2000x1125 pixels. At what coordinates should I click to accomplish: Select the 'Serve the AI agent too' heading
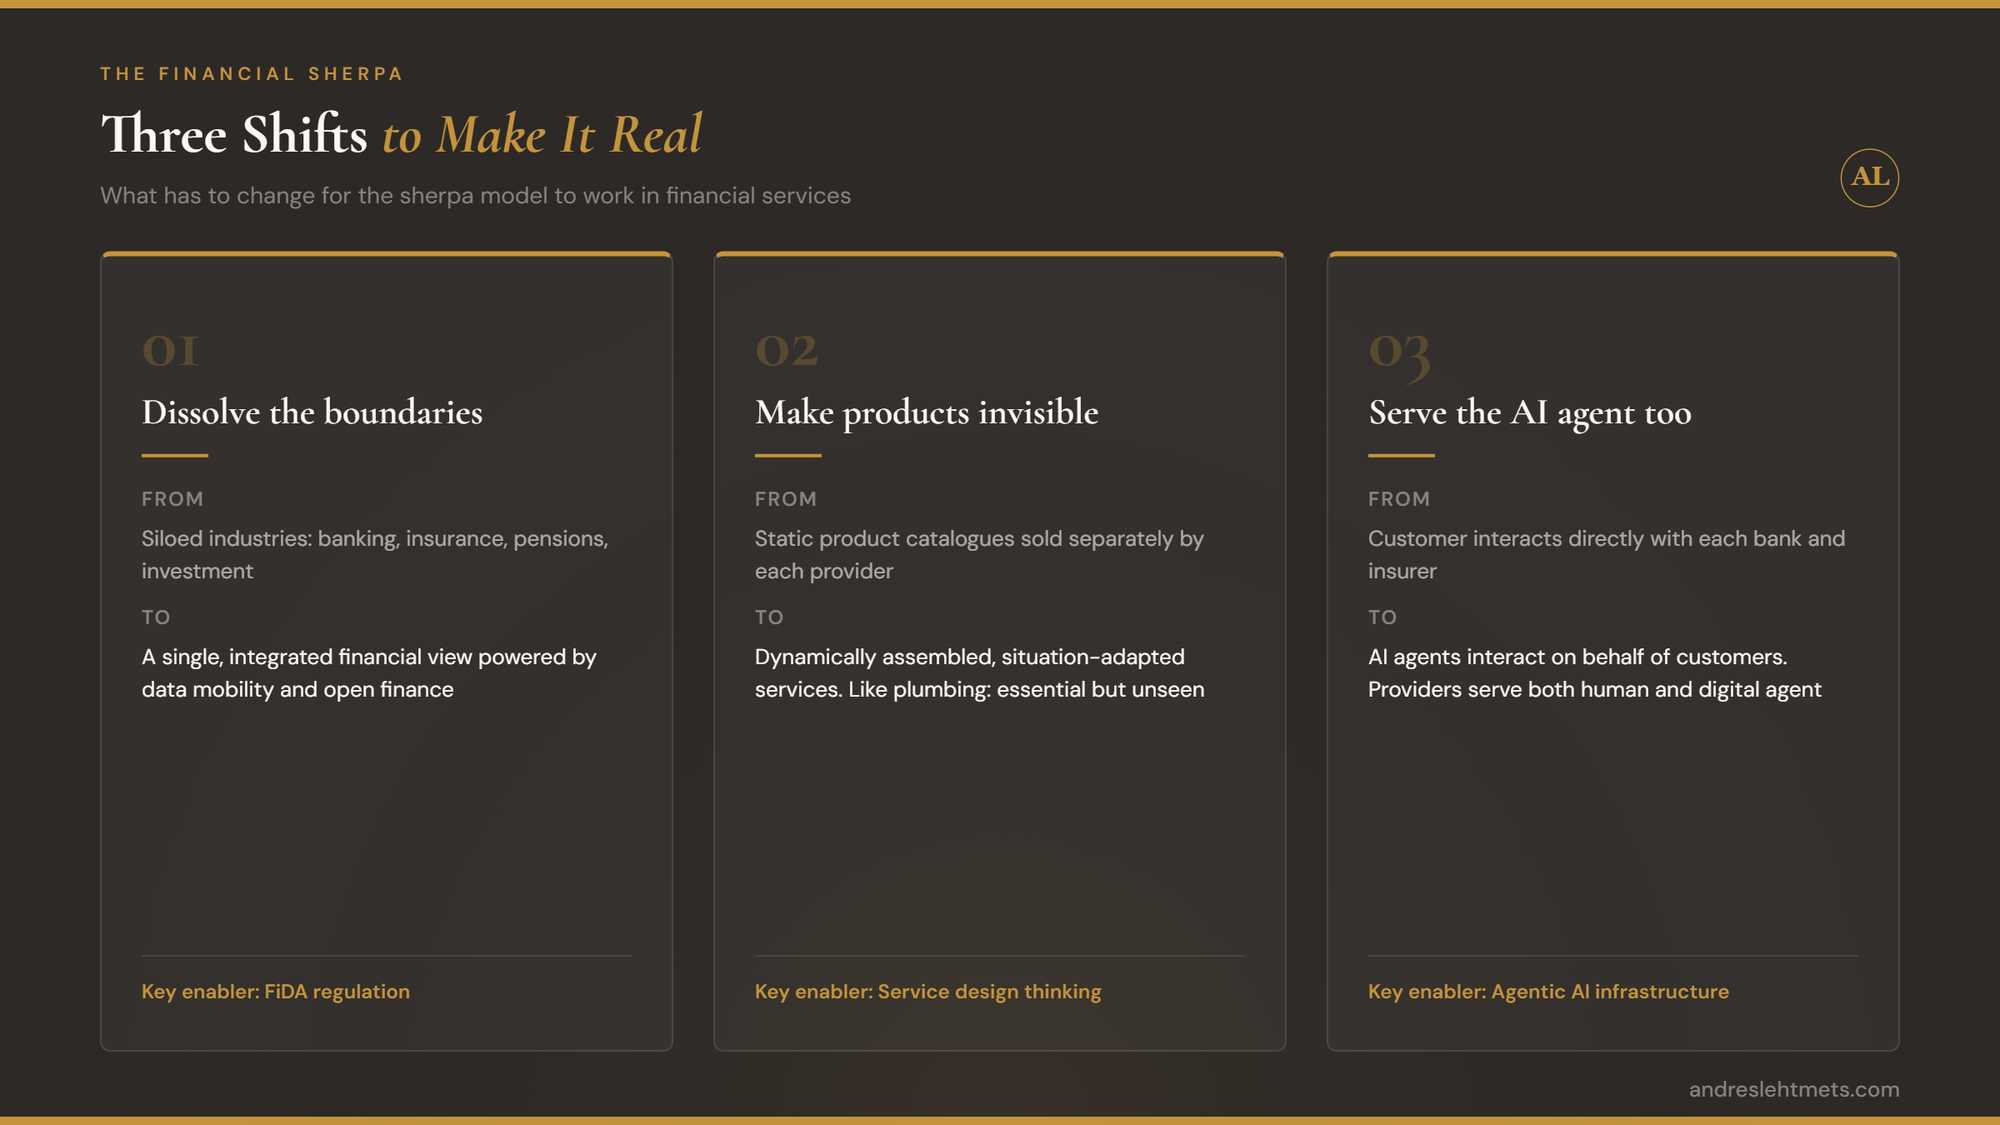1529,412
